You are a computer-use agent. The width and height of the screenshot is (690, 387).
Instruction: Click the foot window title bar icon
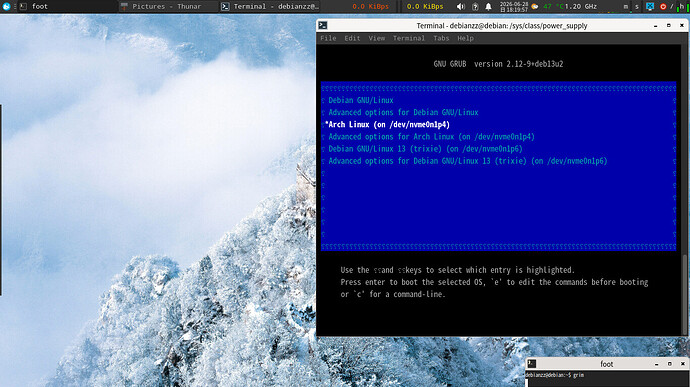coord(532,364)
